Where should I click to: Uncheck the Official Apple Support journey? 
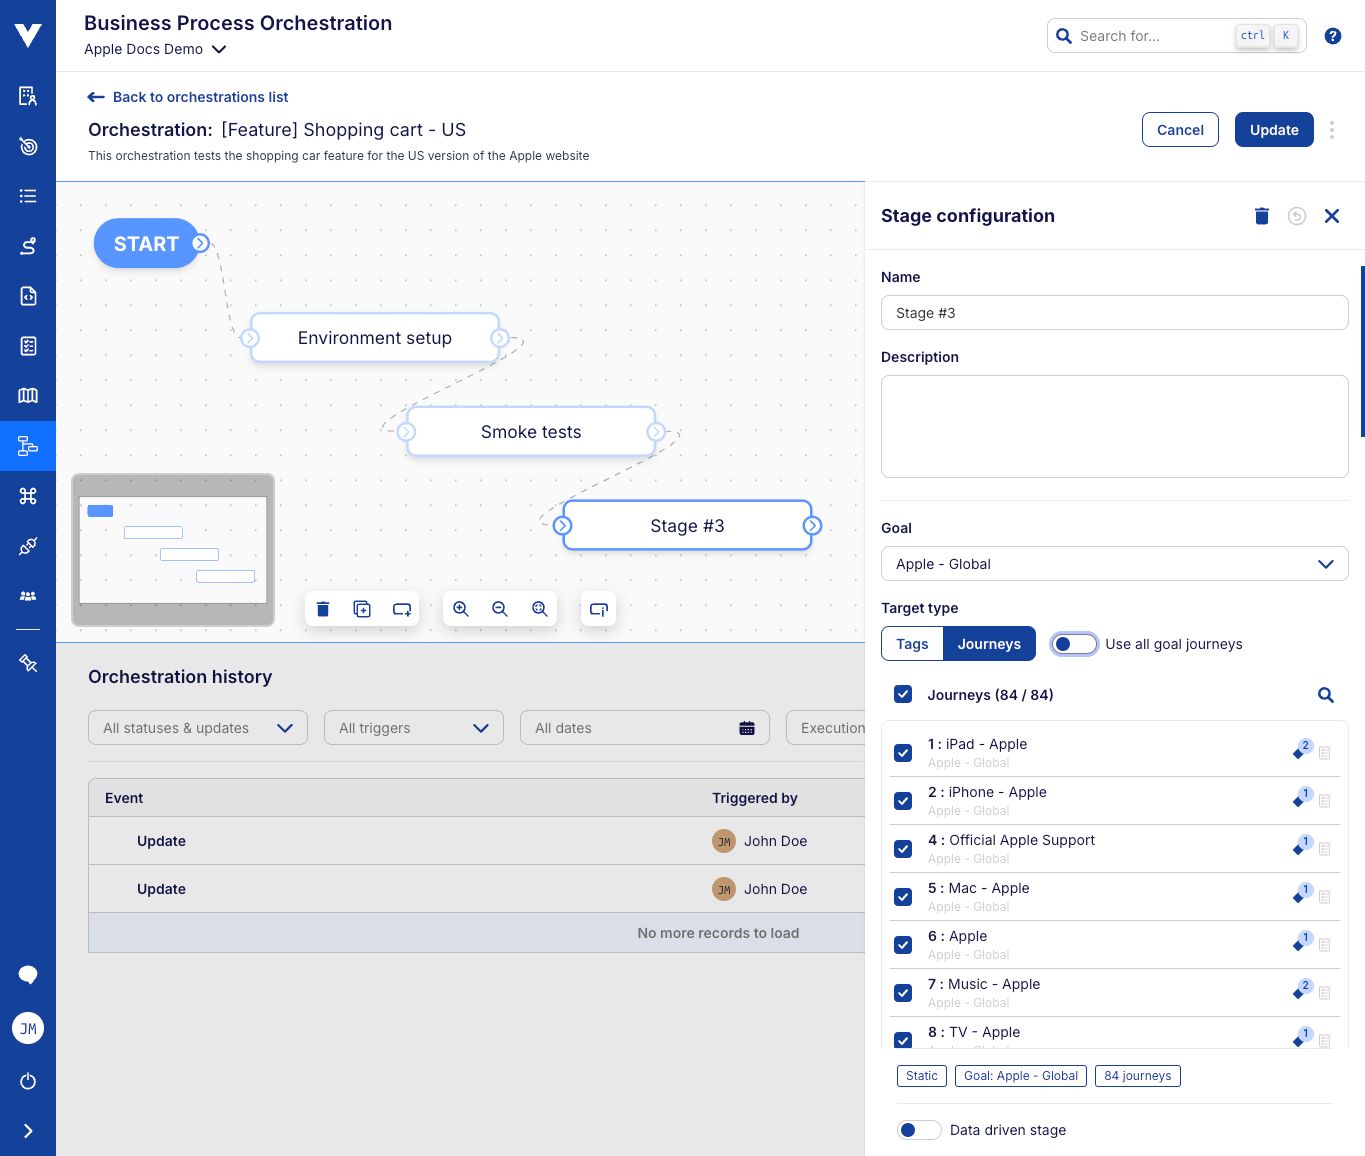(x=903, y=849)
